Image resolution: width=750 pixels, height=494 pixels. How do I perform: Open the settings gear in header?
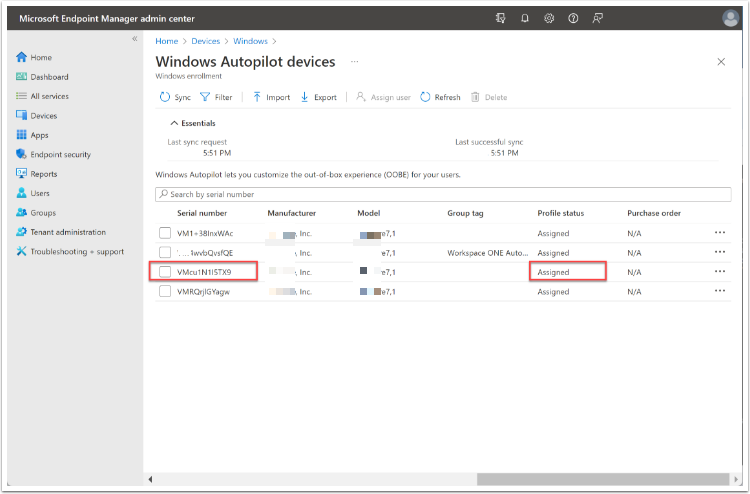point(549,18)
